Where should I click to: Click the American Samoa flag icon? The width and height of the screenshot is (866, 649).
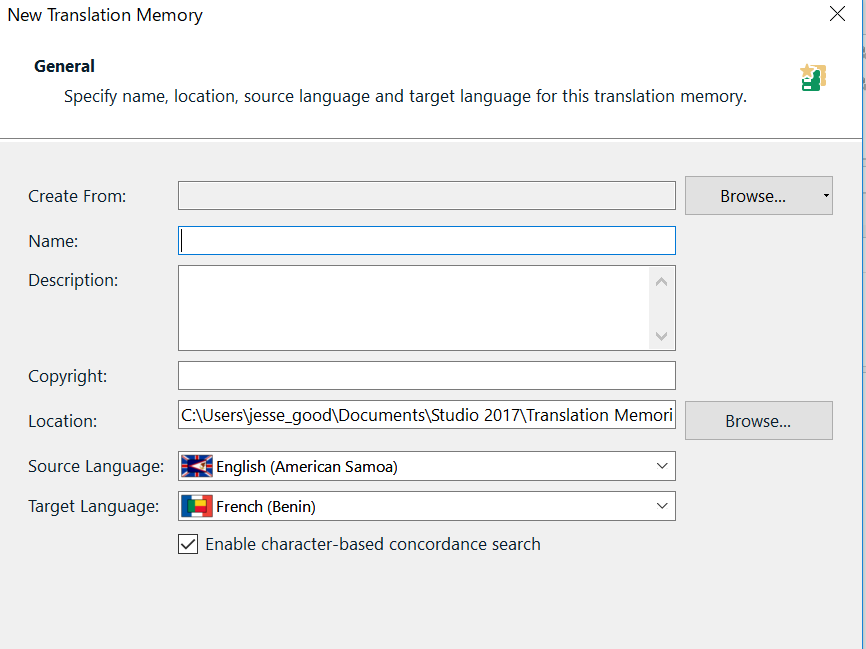point(197,466)
